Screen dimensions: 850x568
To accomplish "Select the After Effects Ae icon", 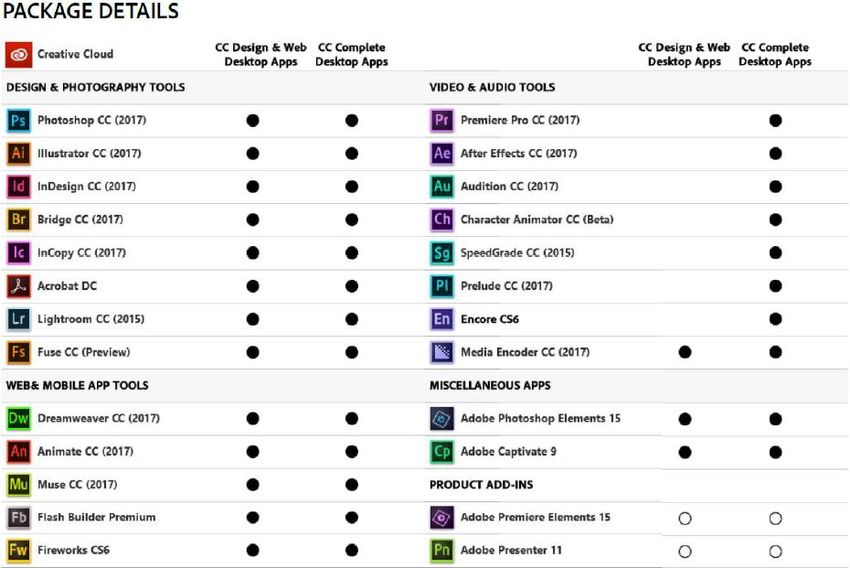I will coord(442,153).
